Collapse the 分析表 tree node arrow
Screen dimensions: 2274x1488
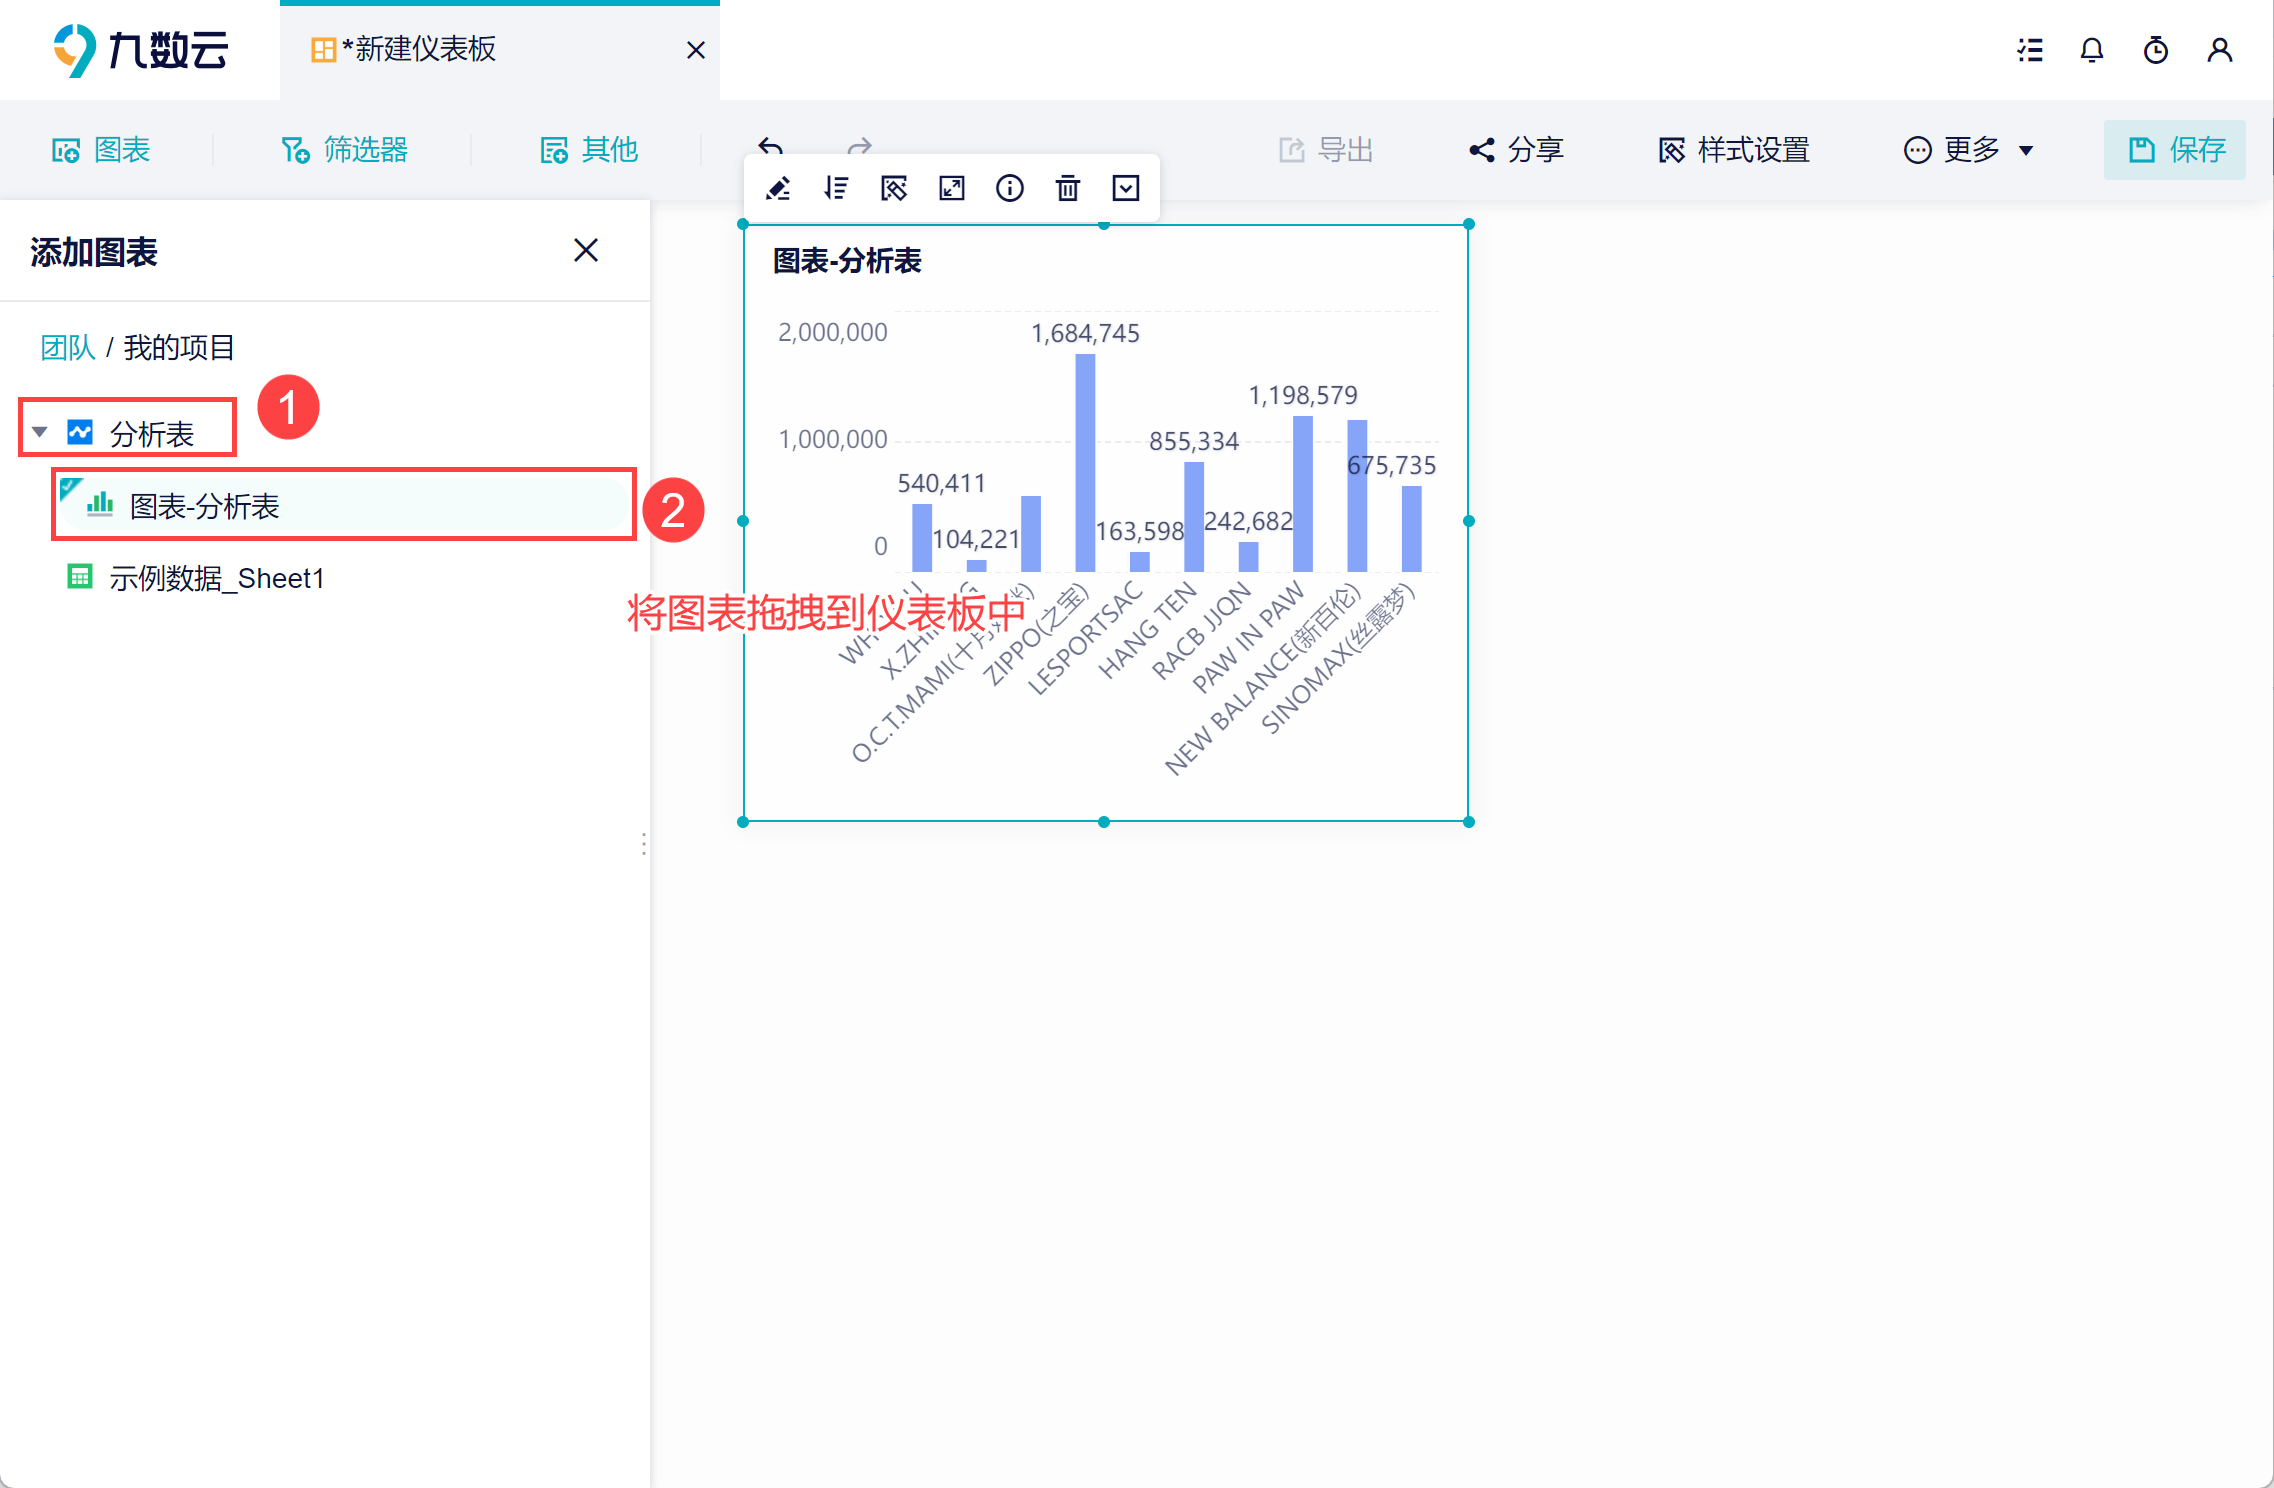point(40,432)
